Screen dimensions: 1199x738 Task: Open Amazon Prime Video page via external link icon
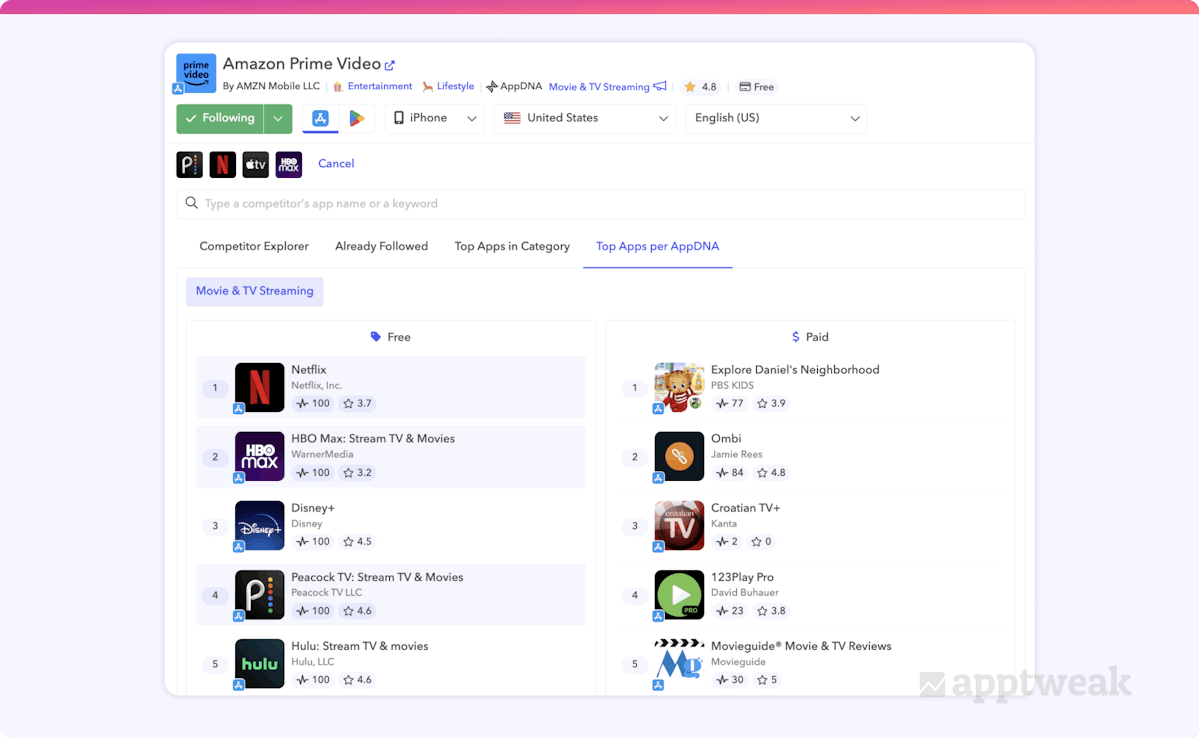[388, 62]
